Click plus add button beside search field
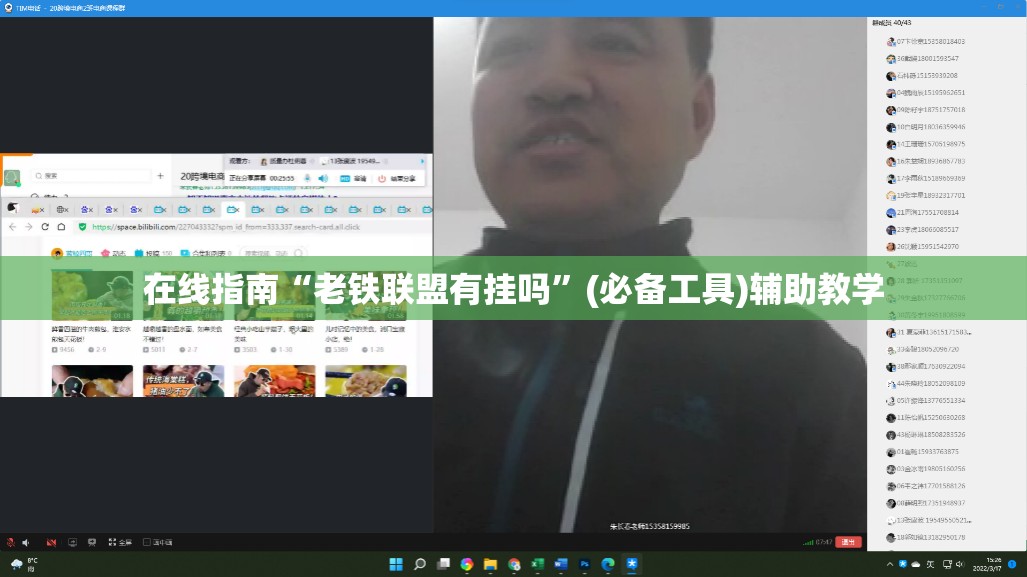The width and height of the screenshot is (1027, 577). click(160, 176)
